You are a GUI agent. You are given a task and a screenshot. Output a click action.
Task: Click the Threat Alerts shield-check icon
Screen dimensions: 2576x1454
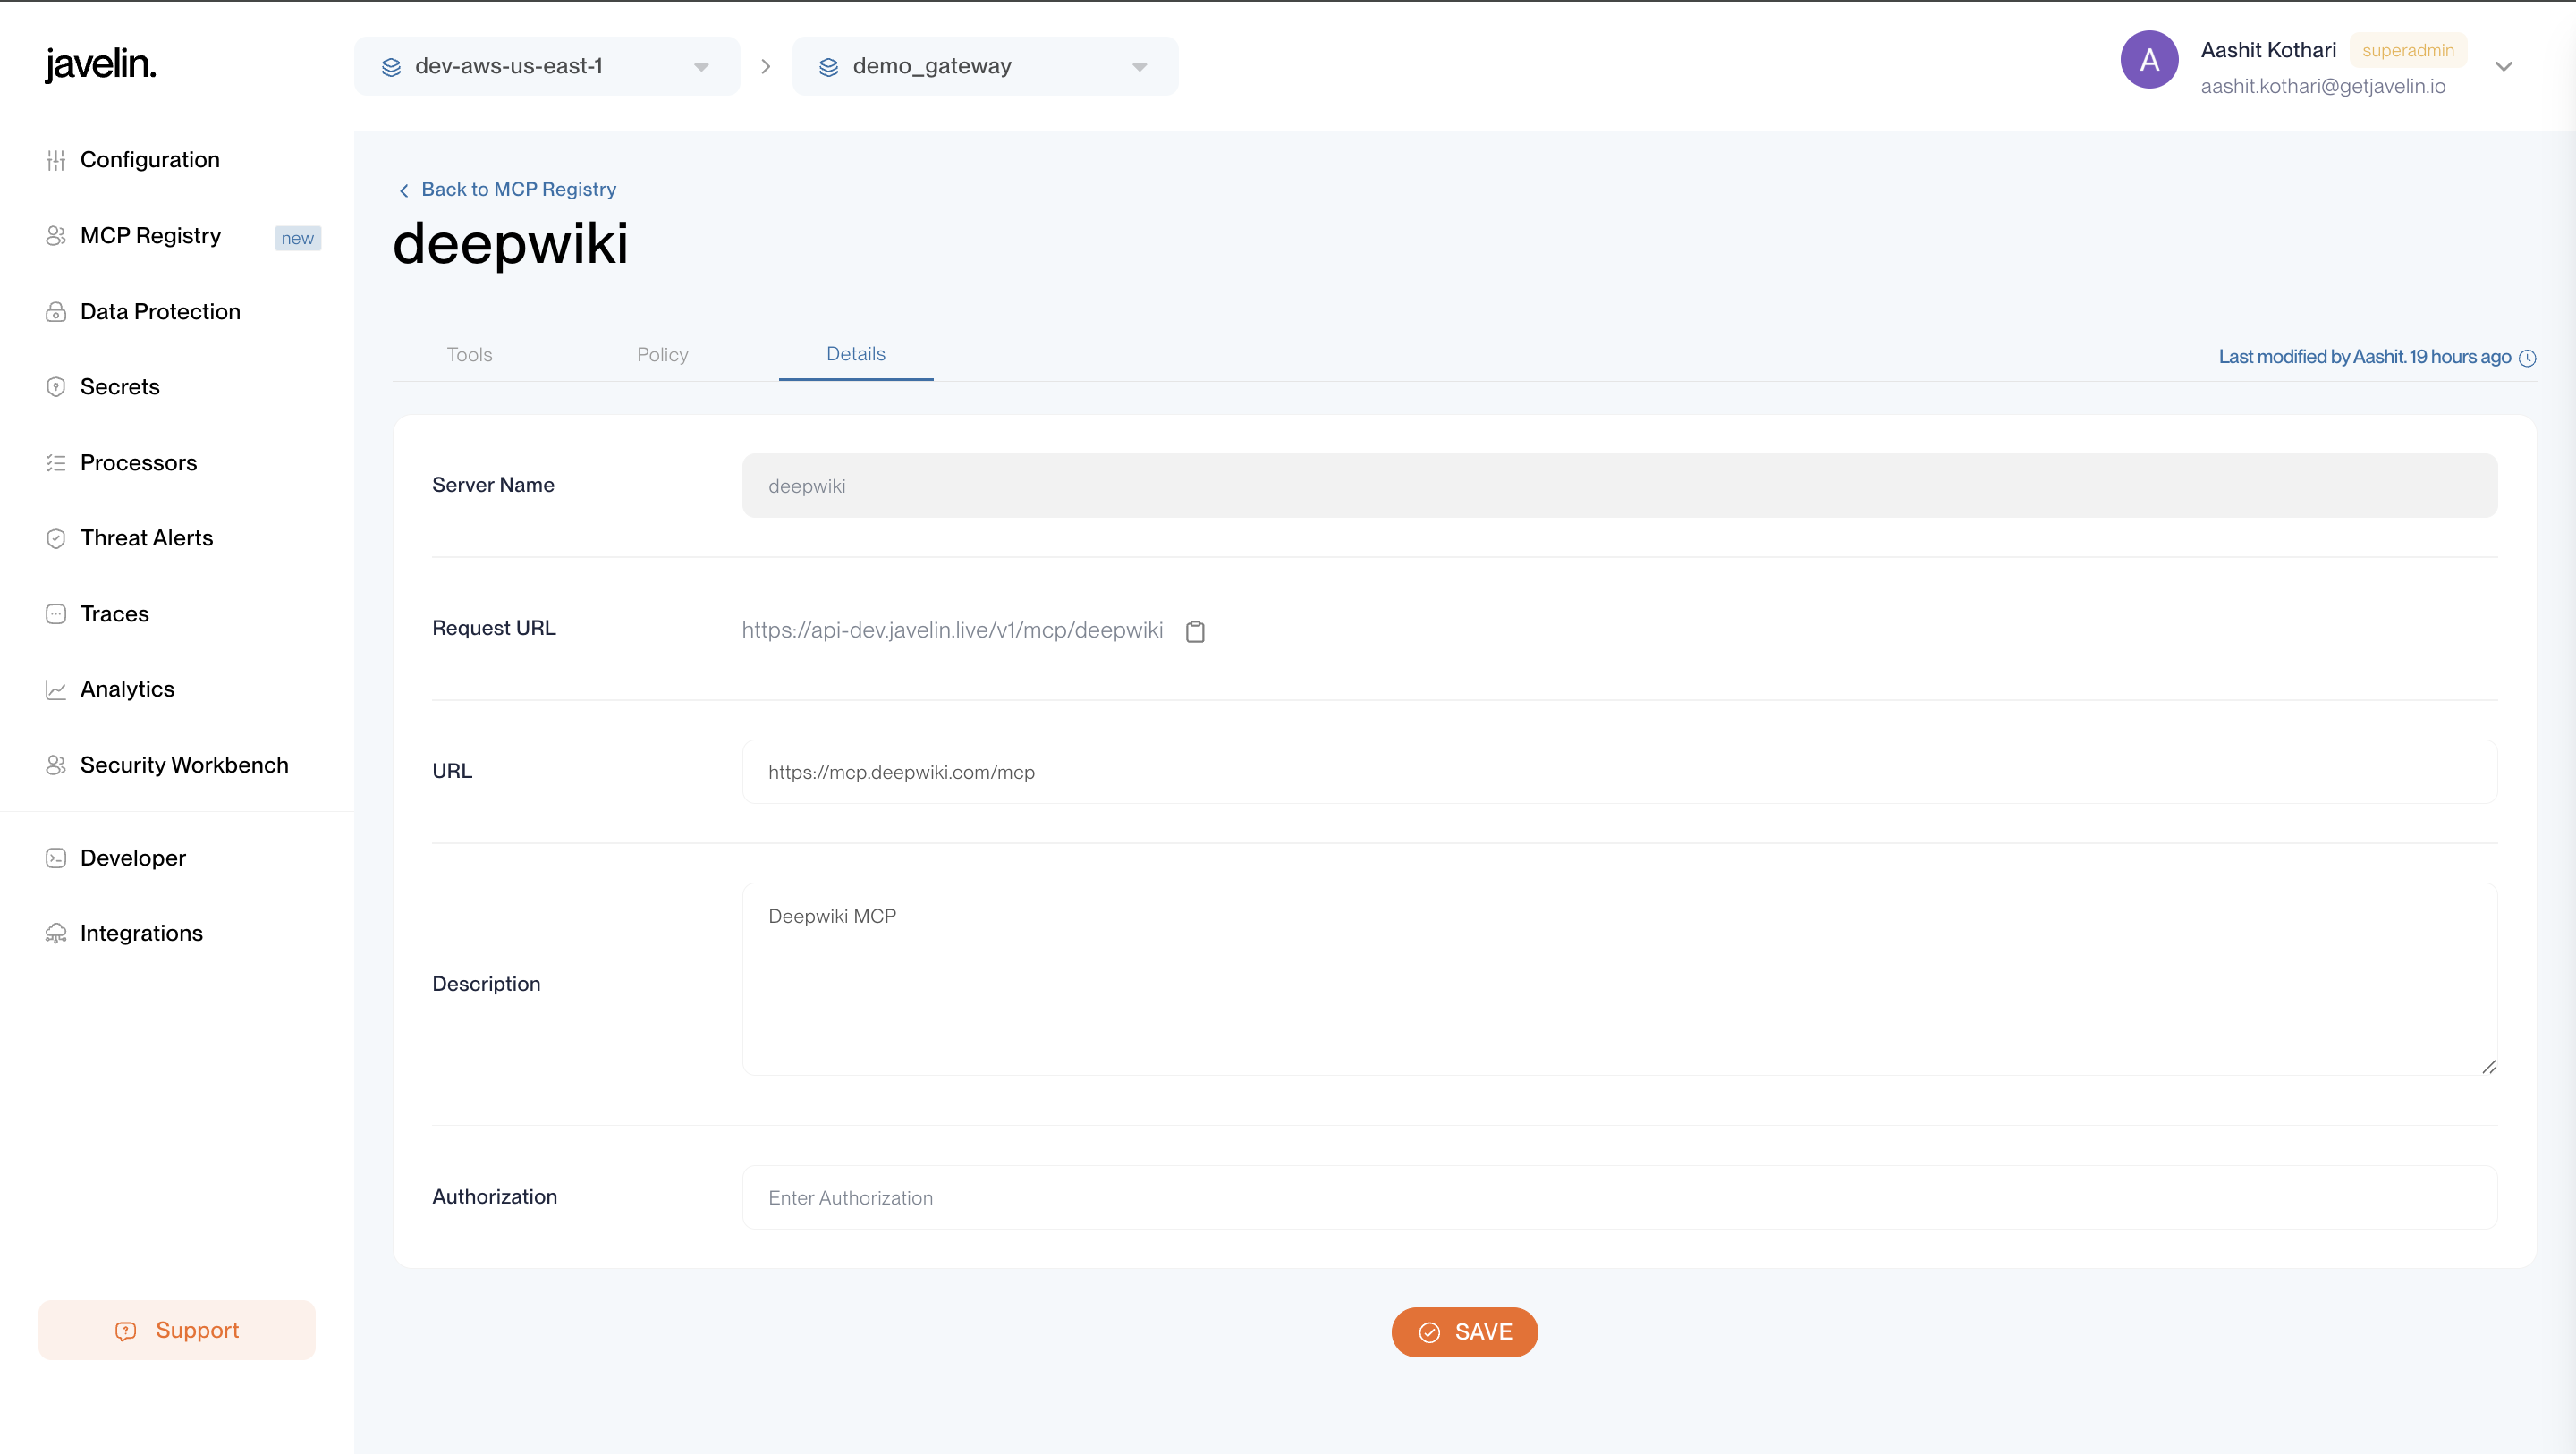point(56,538)
